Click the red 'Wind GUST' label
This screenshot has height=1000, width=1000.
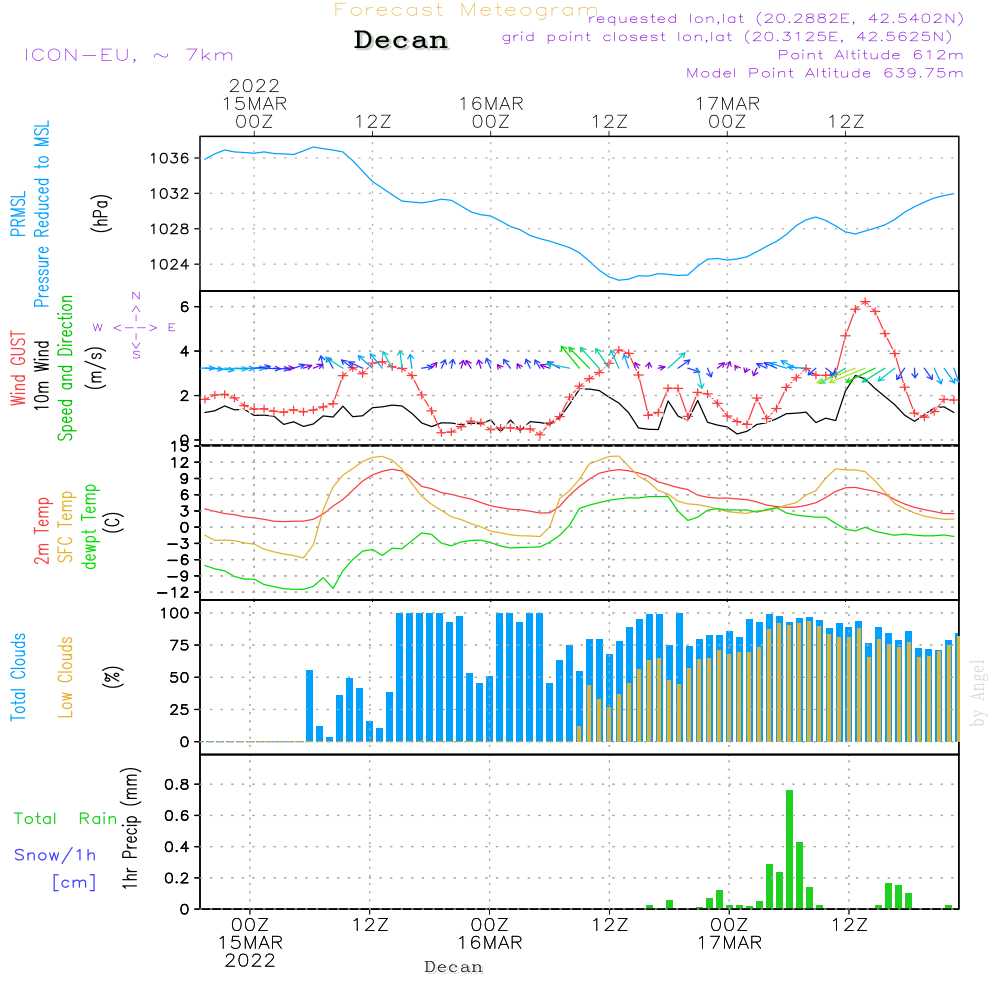(18, 368)
